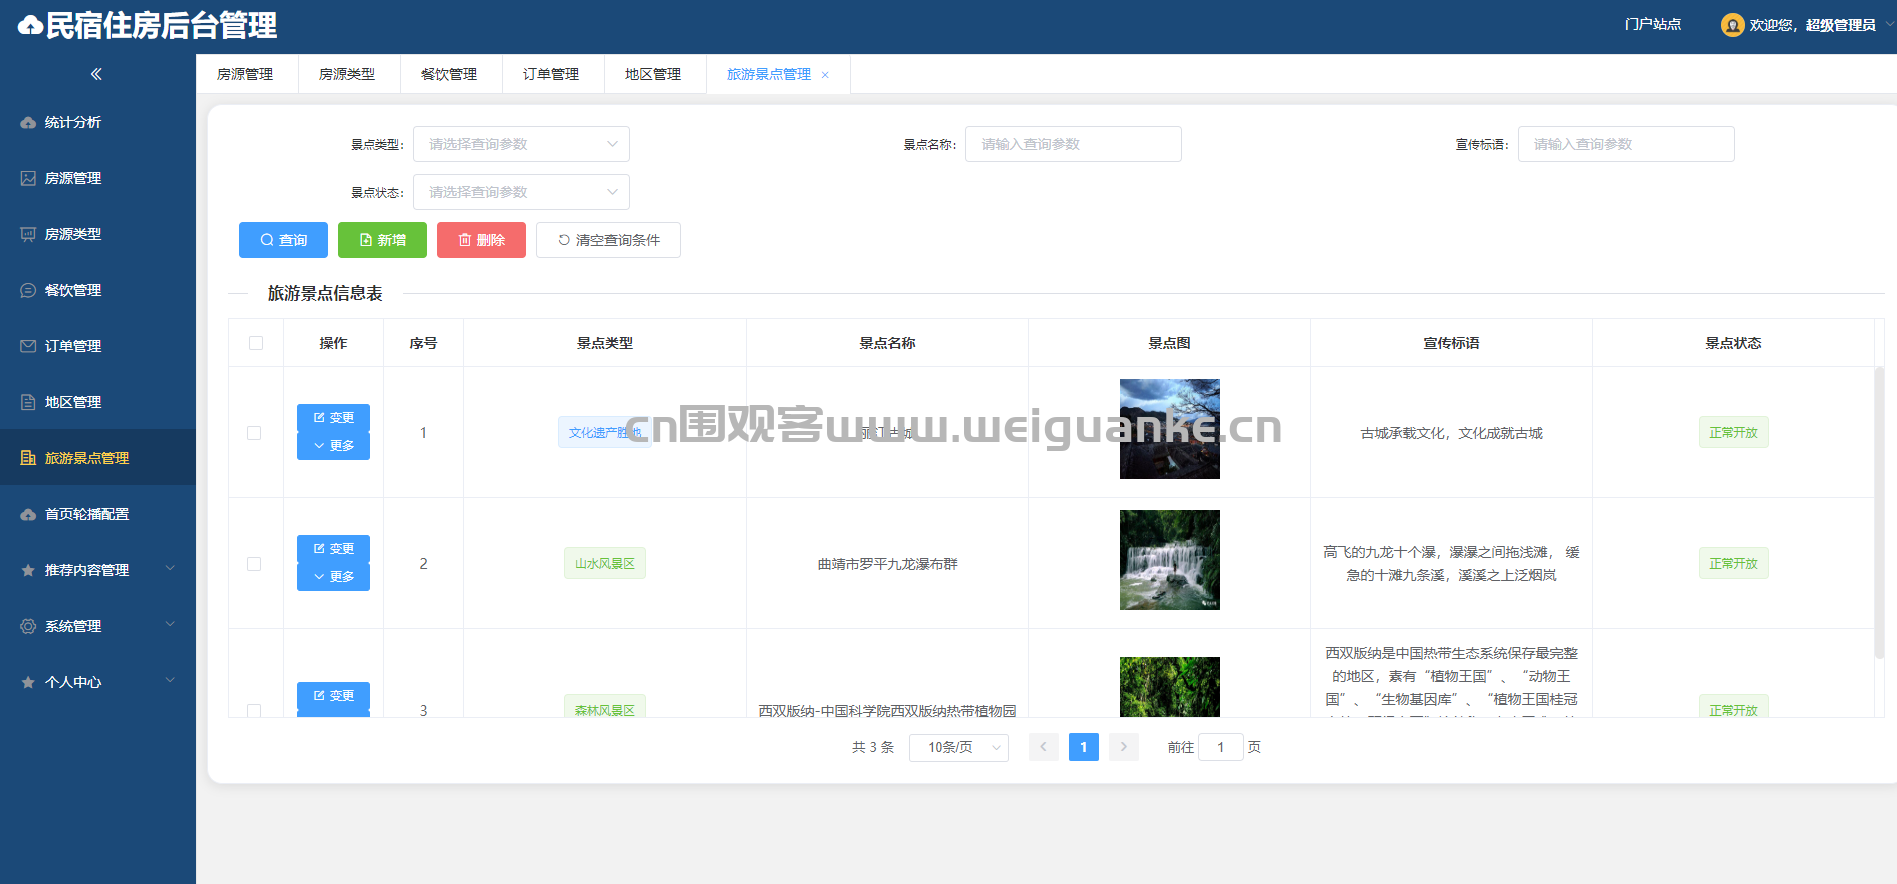The image size is (1897, 884).
Task: Click the 森林风景区 type tag
Action: [605, 708]
